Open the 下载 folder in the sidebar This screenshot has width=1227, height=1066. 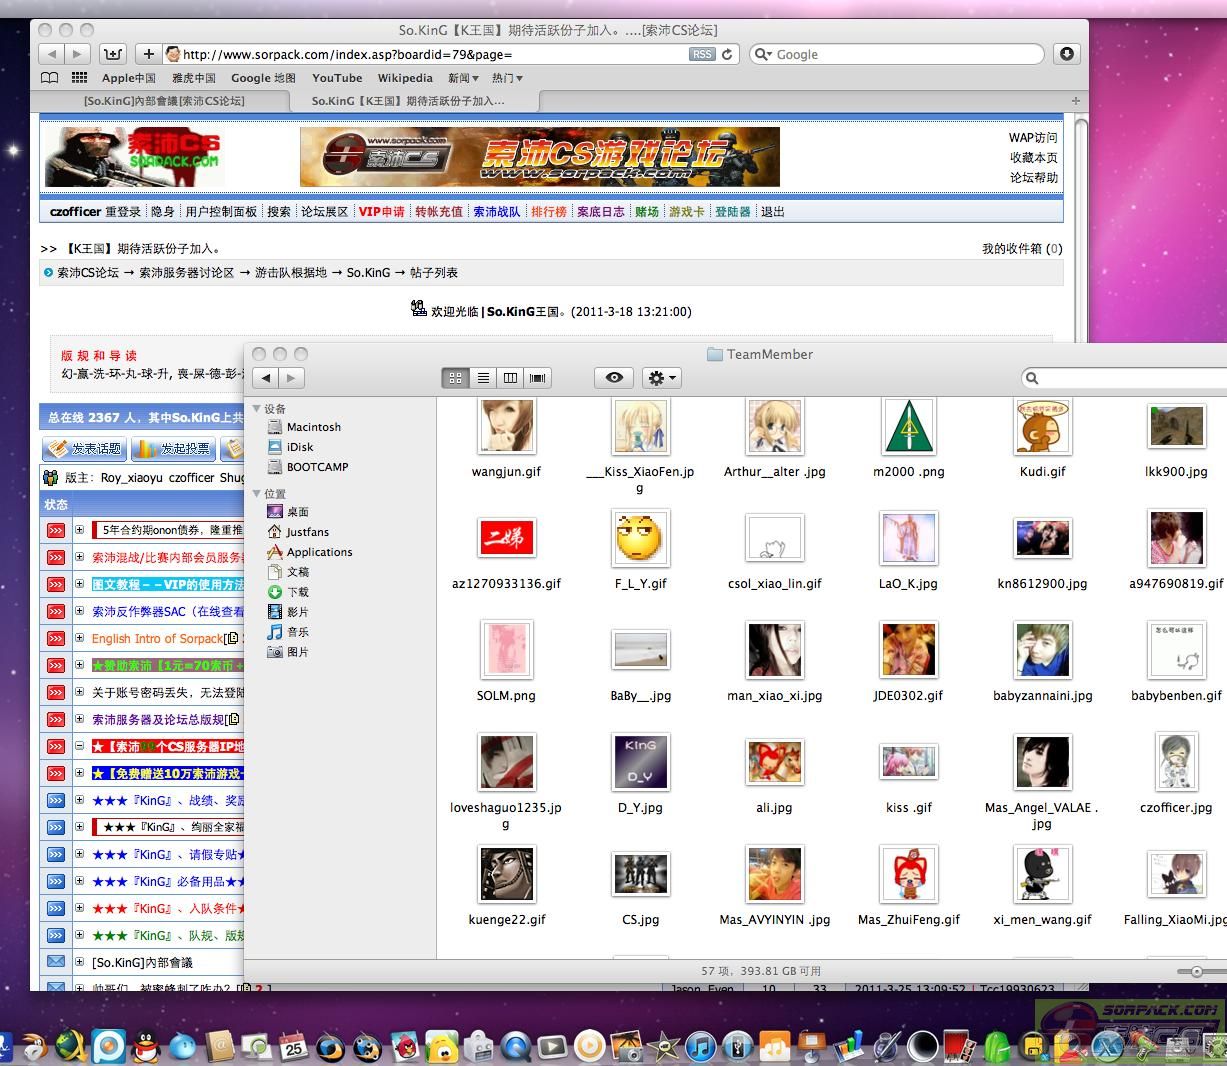298,592
